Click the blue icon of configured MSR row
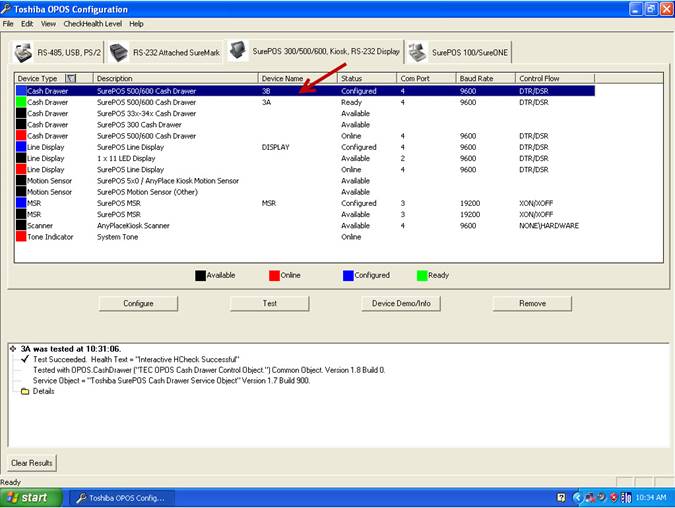675x508 pixels. 21,203
